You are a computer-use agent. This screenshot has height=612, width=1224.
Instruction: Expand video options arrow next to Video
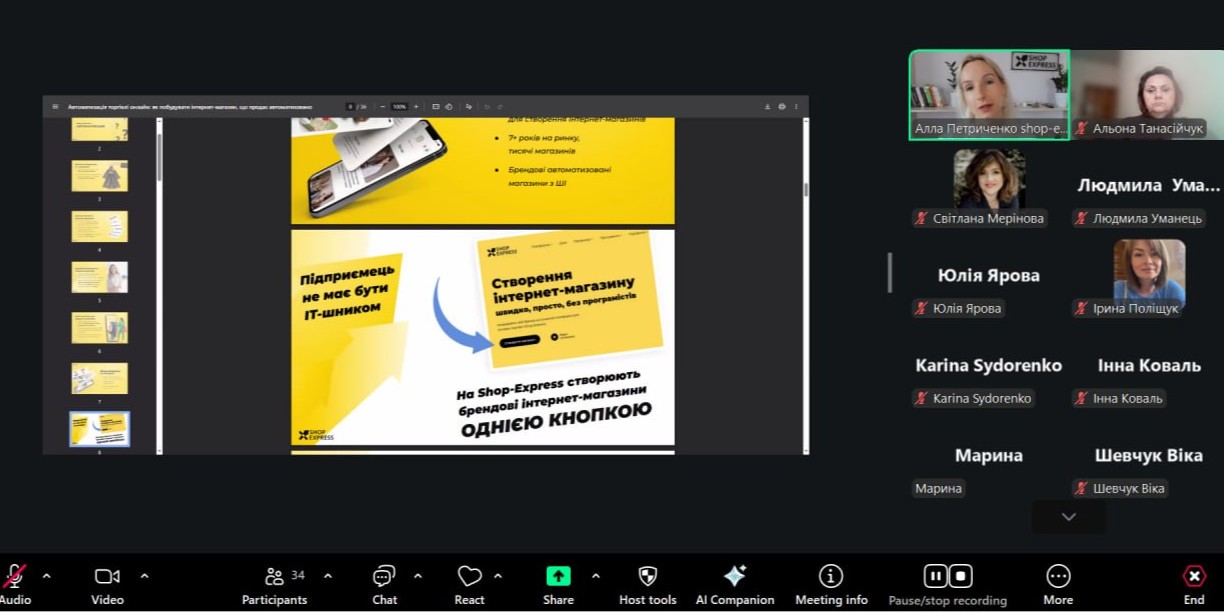(144, 576)
